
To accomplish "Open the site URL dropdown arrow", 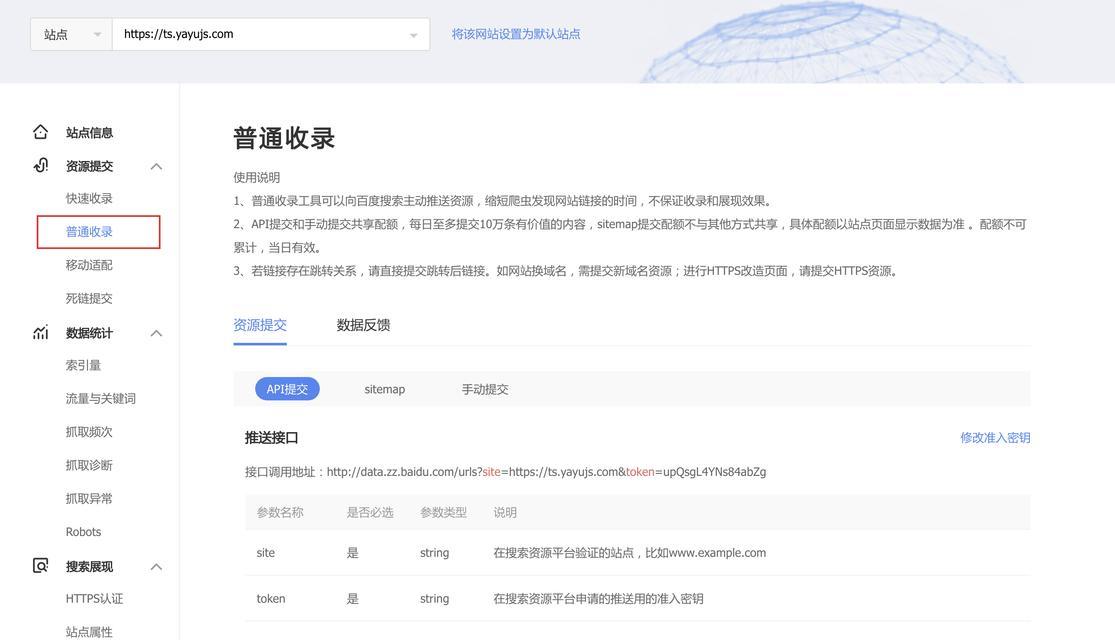I will point(413,35).
